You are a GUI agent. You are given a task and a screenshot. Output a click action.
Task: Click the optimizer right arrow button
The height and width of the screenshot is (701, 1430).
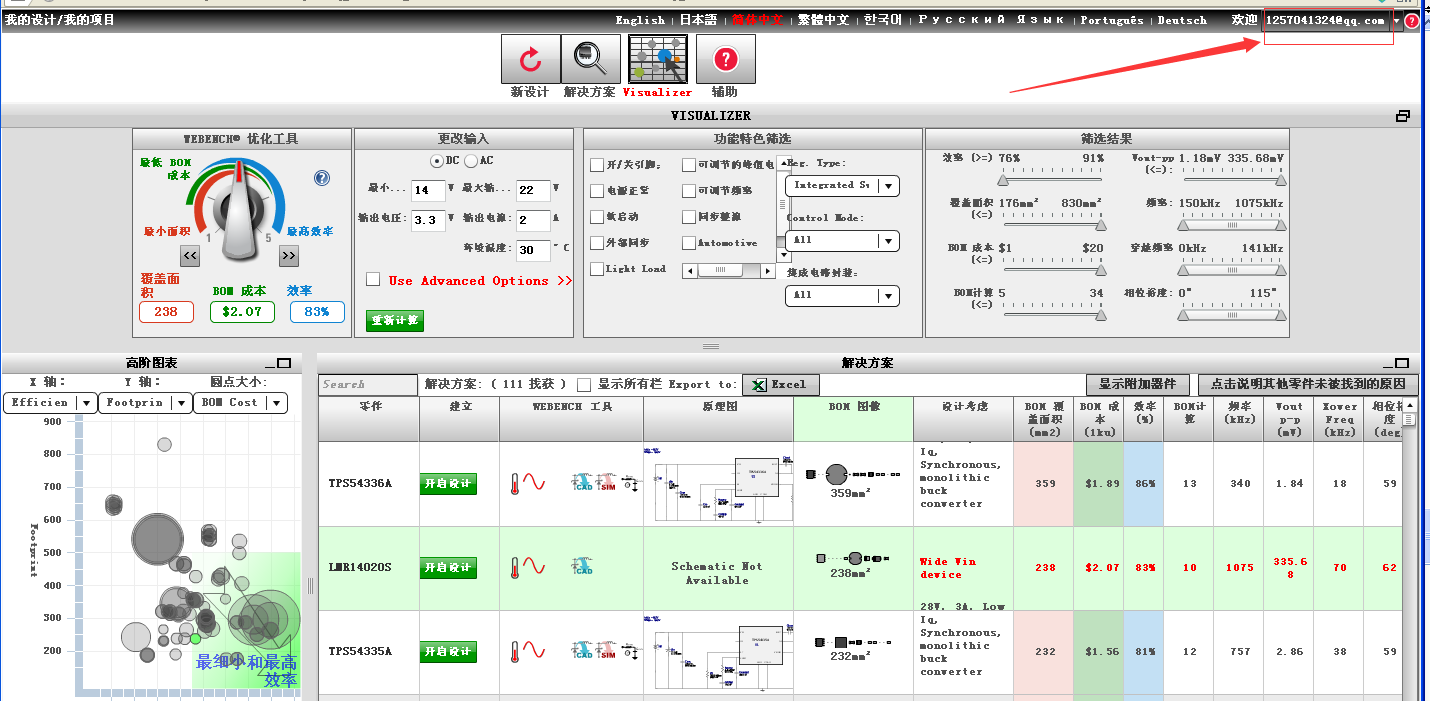click(x=288, y=256)
